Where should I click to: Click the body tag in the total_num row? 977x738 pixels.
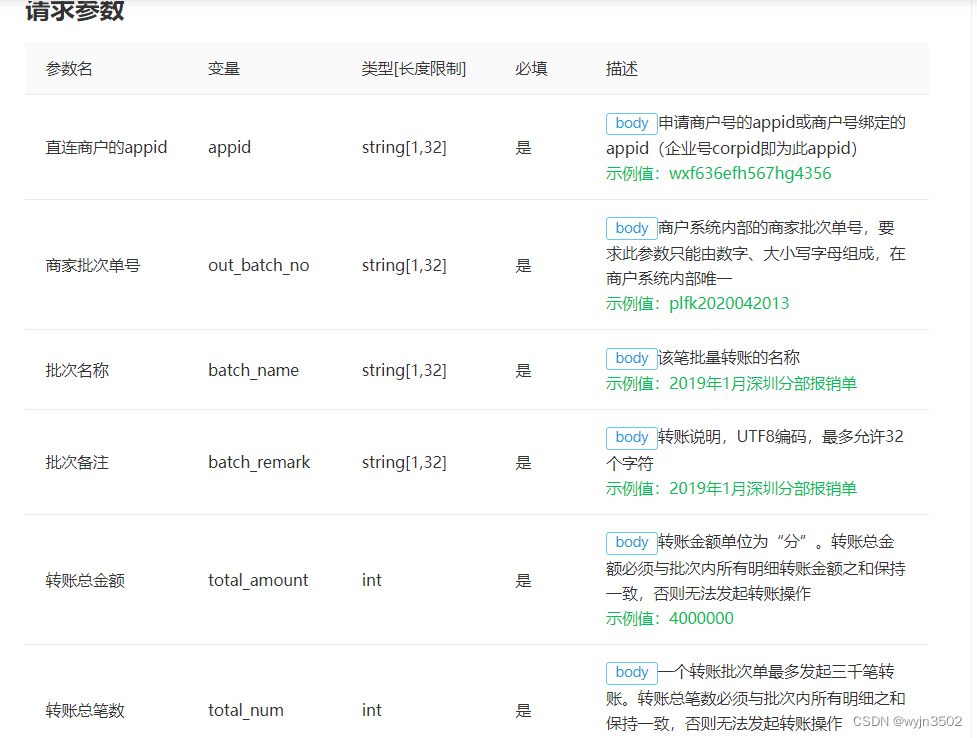pyautogui.click(x=631, y=672)
